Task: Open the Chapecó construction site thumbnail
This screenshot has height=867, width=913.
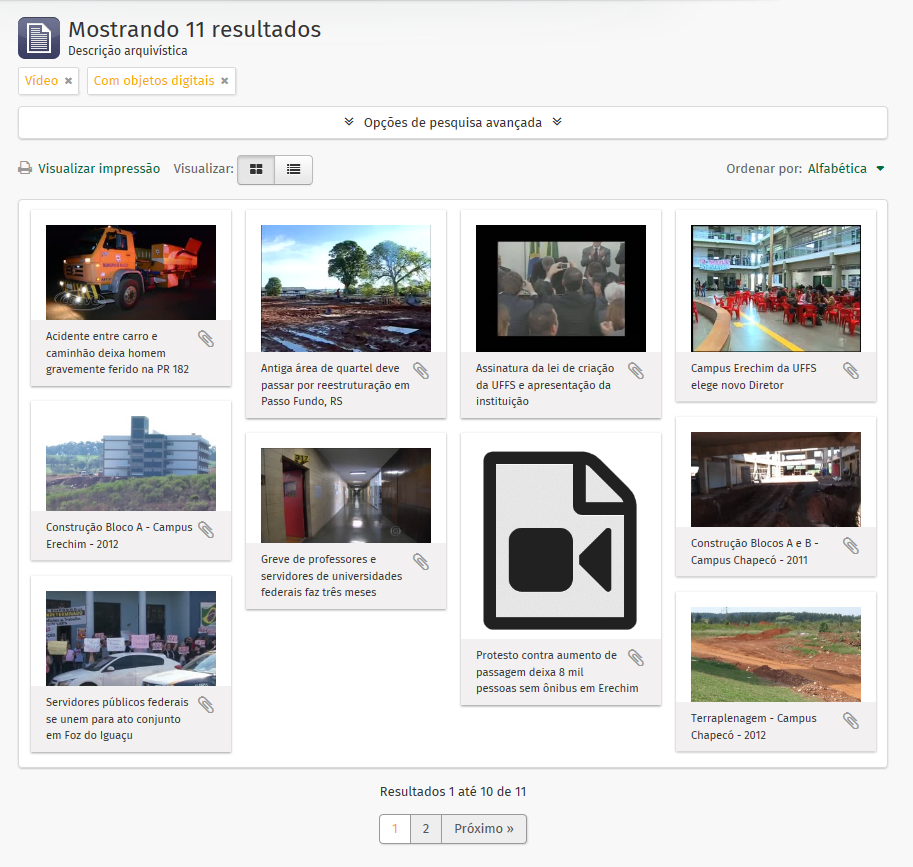Action: pyautogui.click(x=776, y=479)
